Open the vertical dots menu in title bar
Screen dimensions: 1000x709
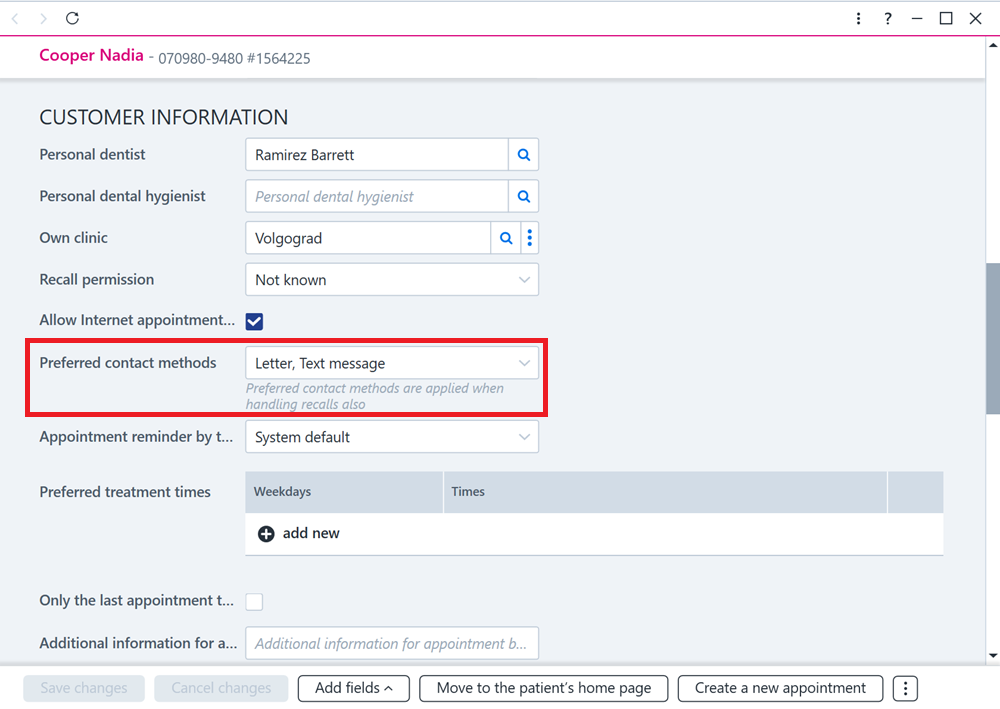(858, 18)
